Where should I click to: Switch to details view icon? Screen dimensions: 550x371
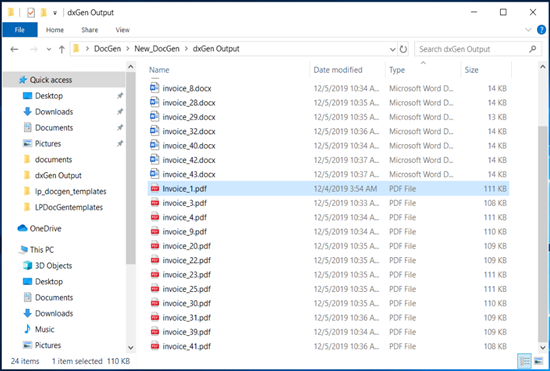[525, 361]
